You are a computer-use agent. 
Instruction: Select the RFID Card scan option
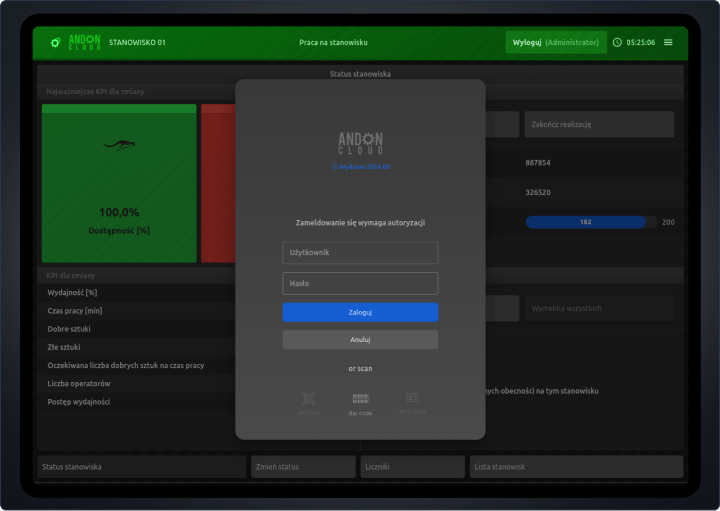click(412, 402)
